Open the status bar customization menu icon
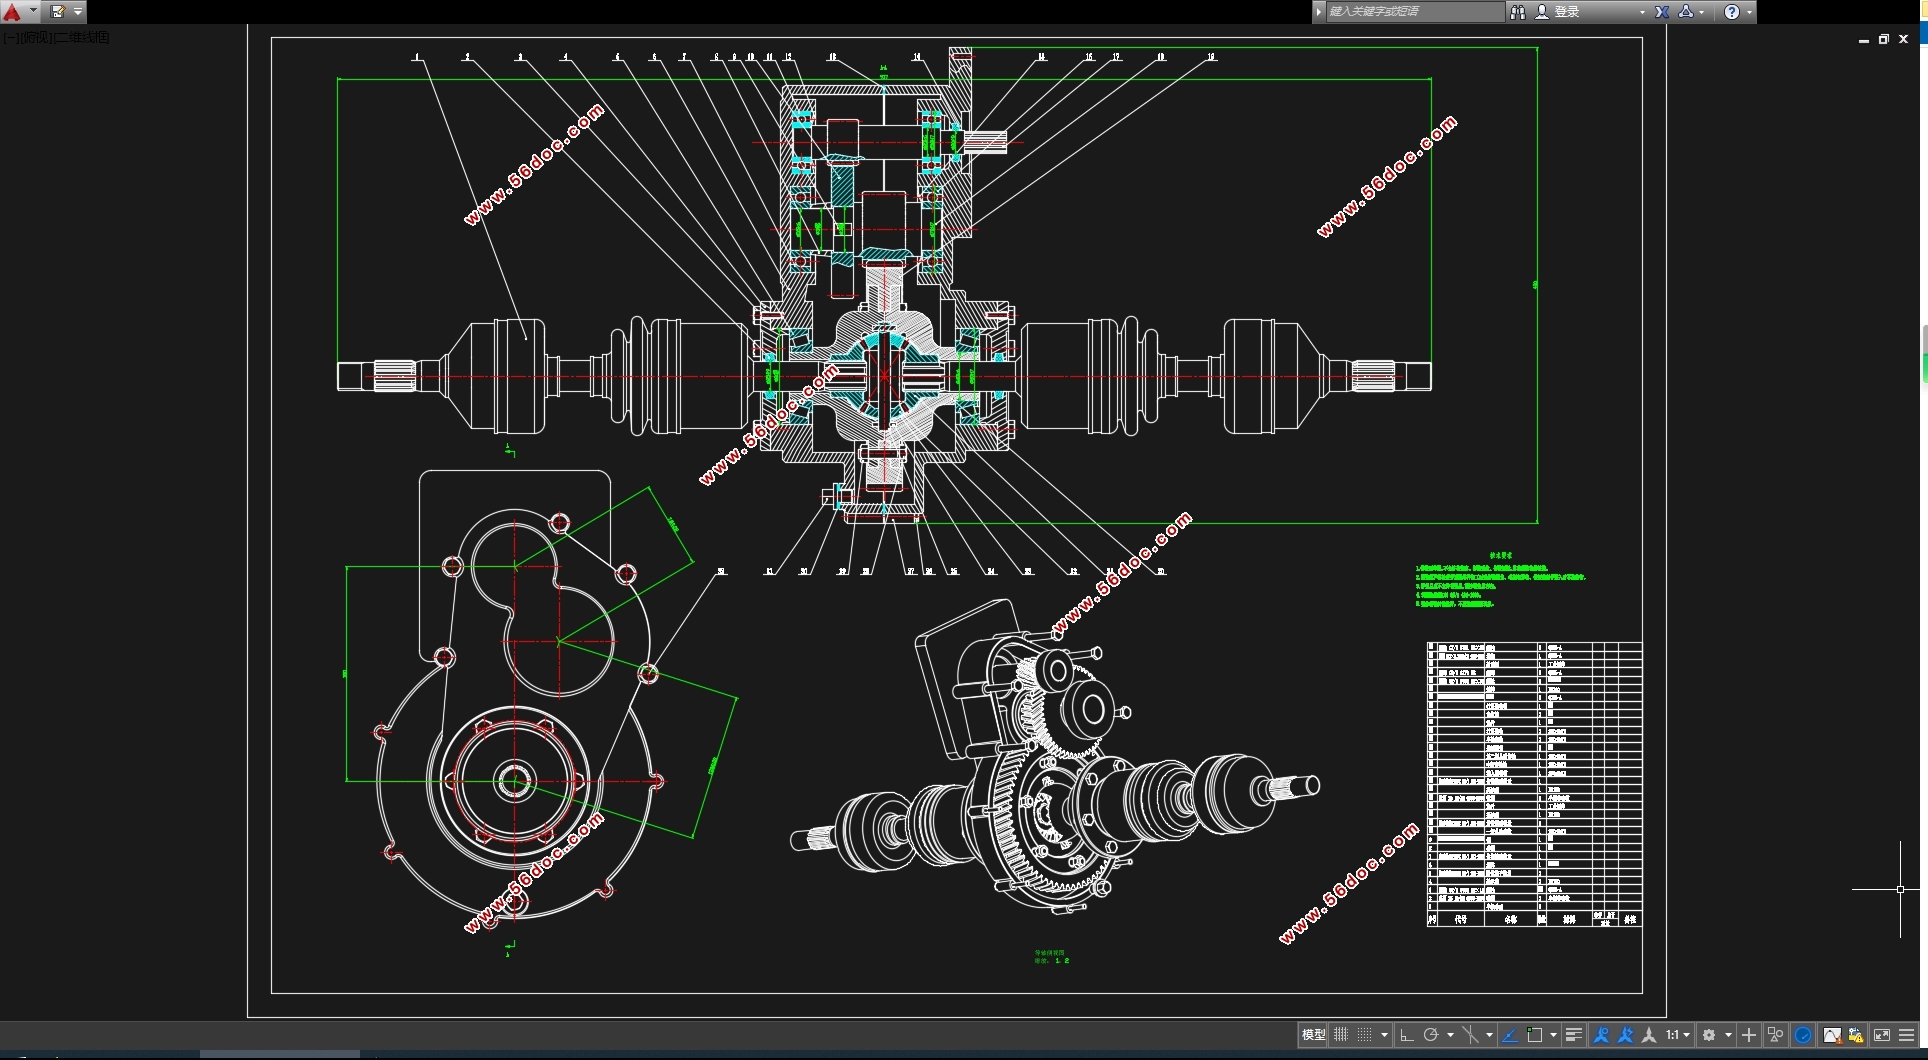 point(1907,1035)
